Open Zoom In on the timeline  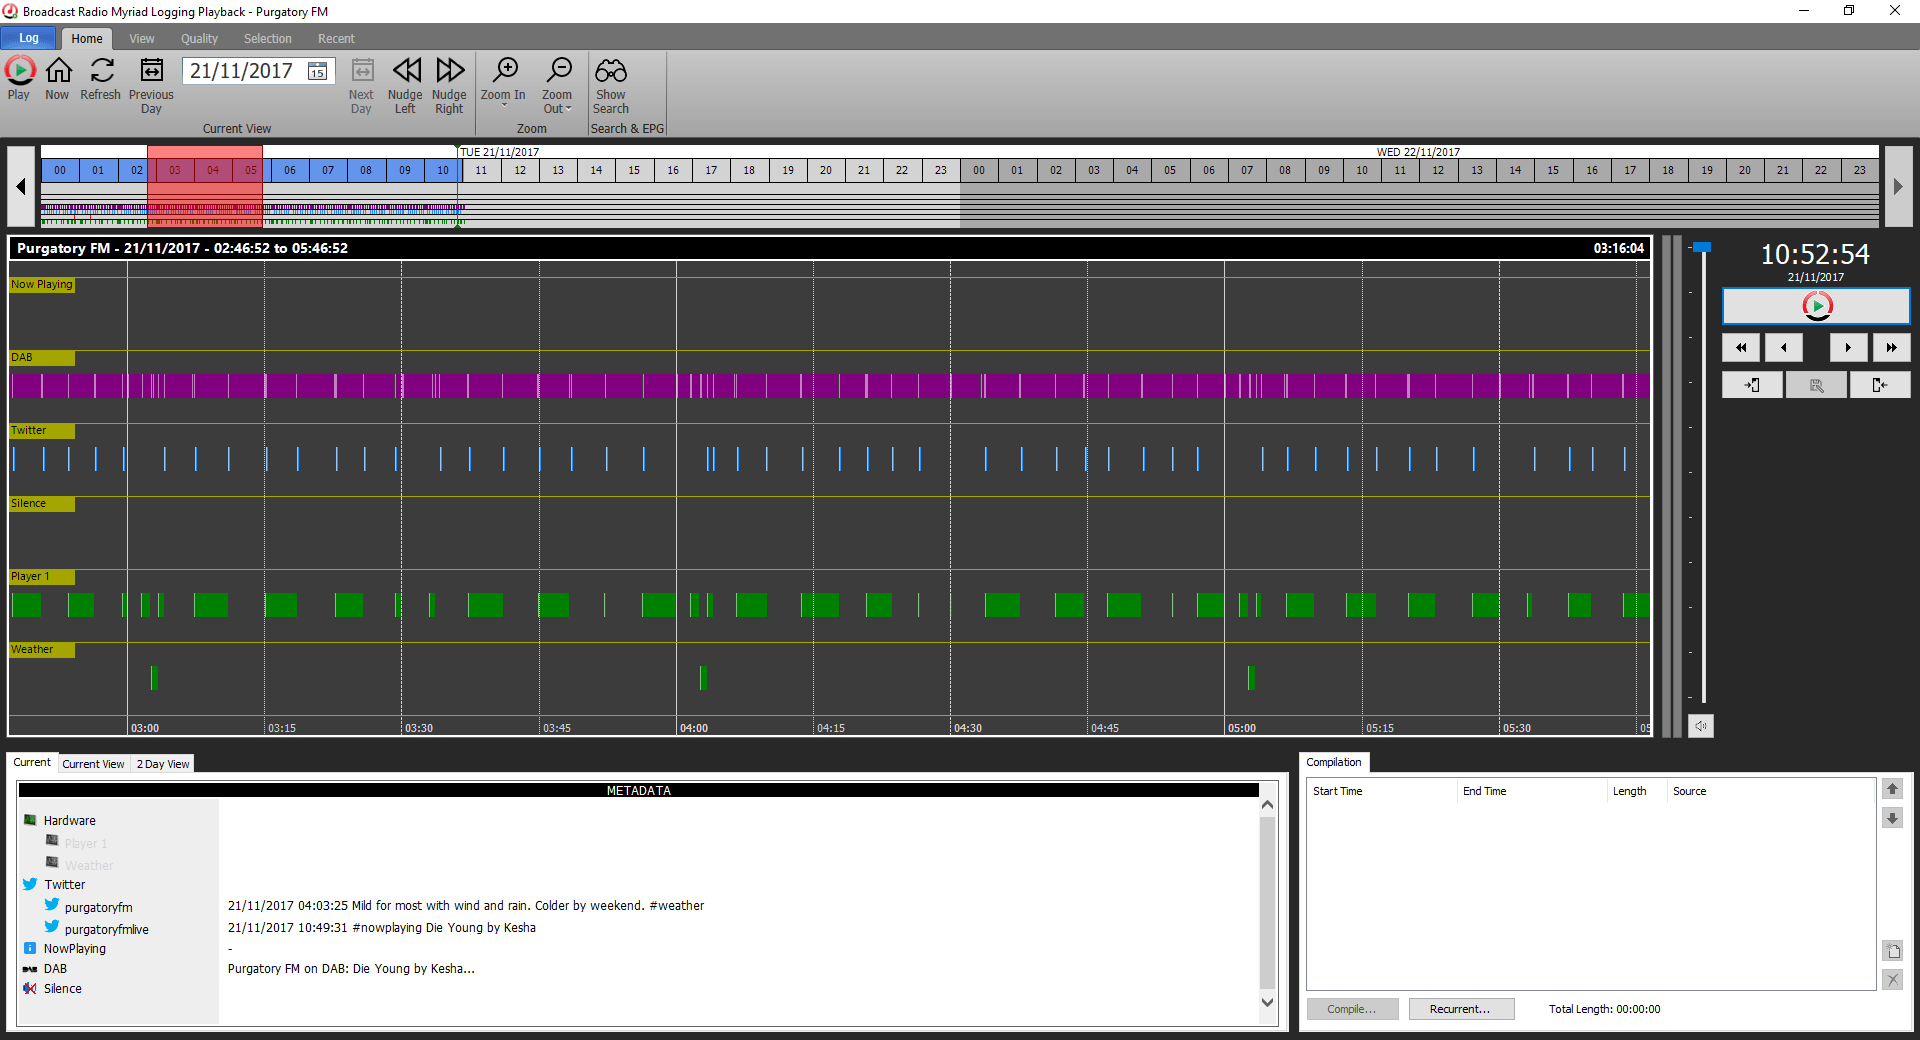pyautogui.click(x=503, y=71)
